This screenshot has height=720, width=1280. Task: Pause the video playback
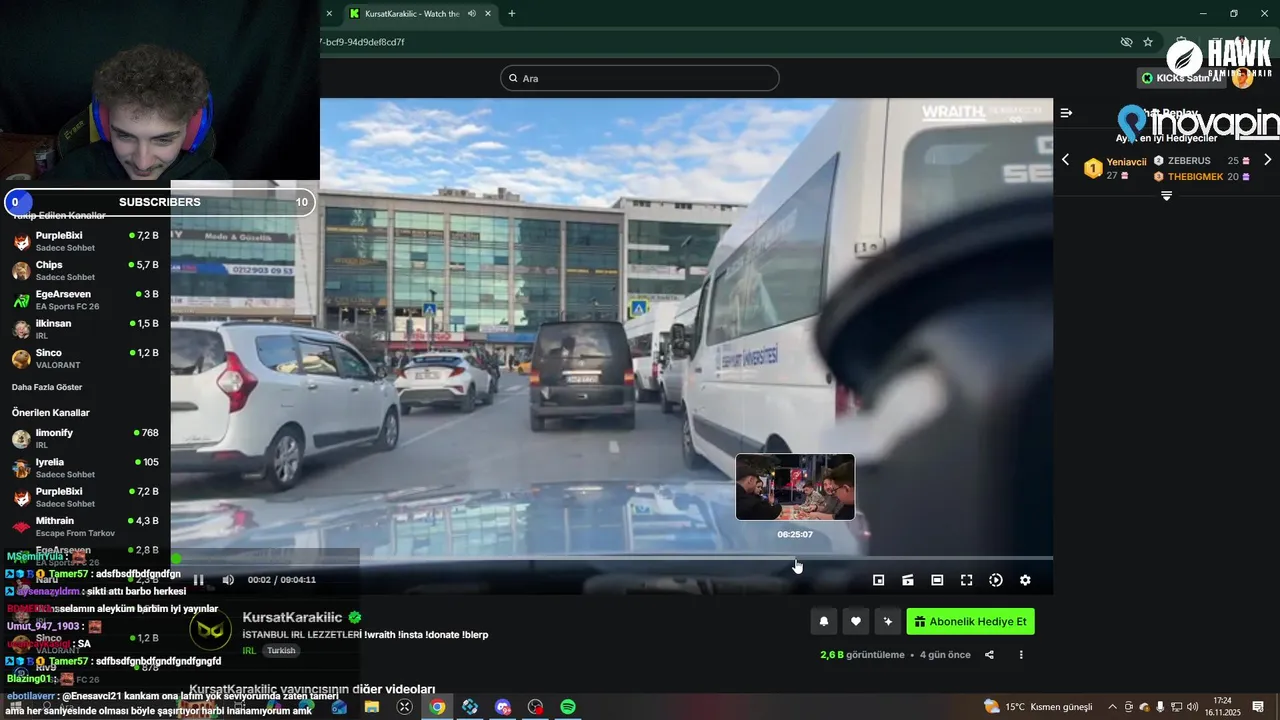pyautogui.click(x=198, y=580)
